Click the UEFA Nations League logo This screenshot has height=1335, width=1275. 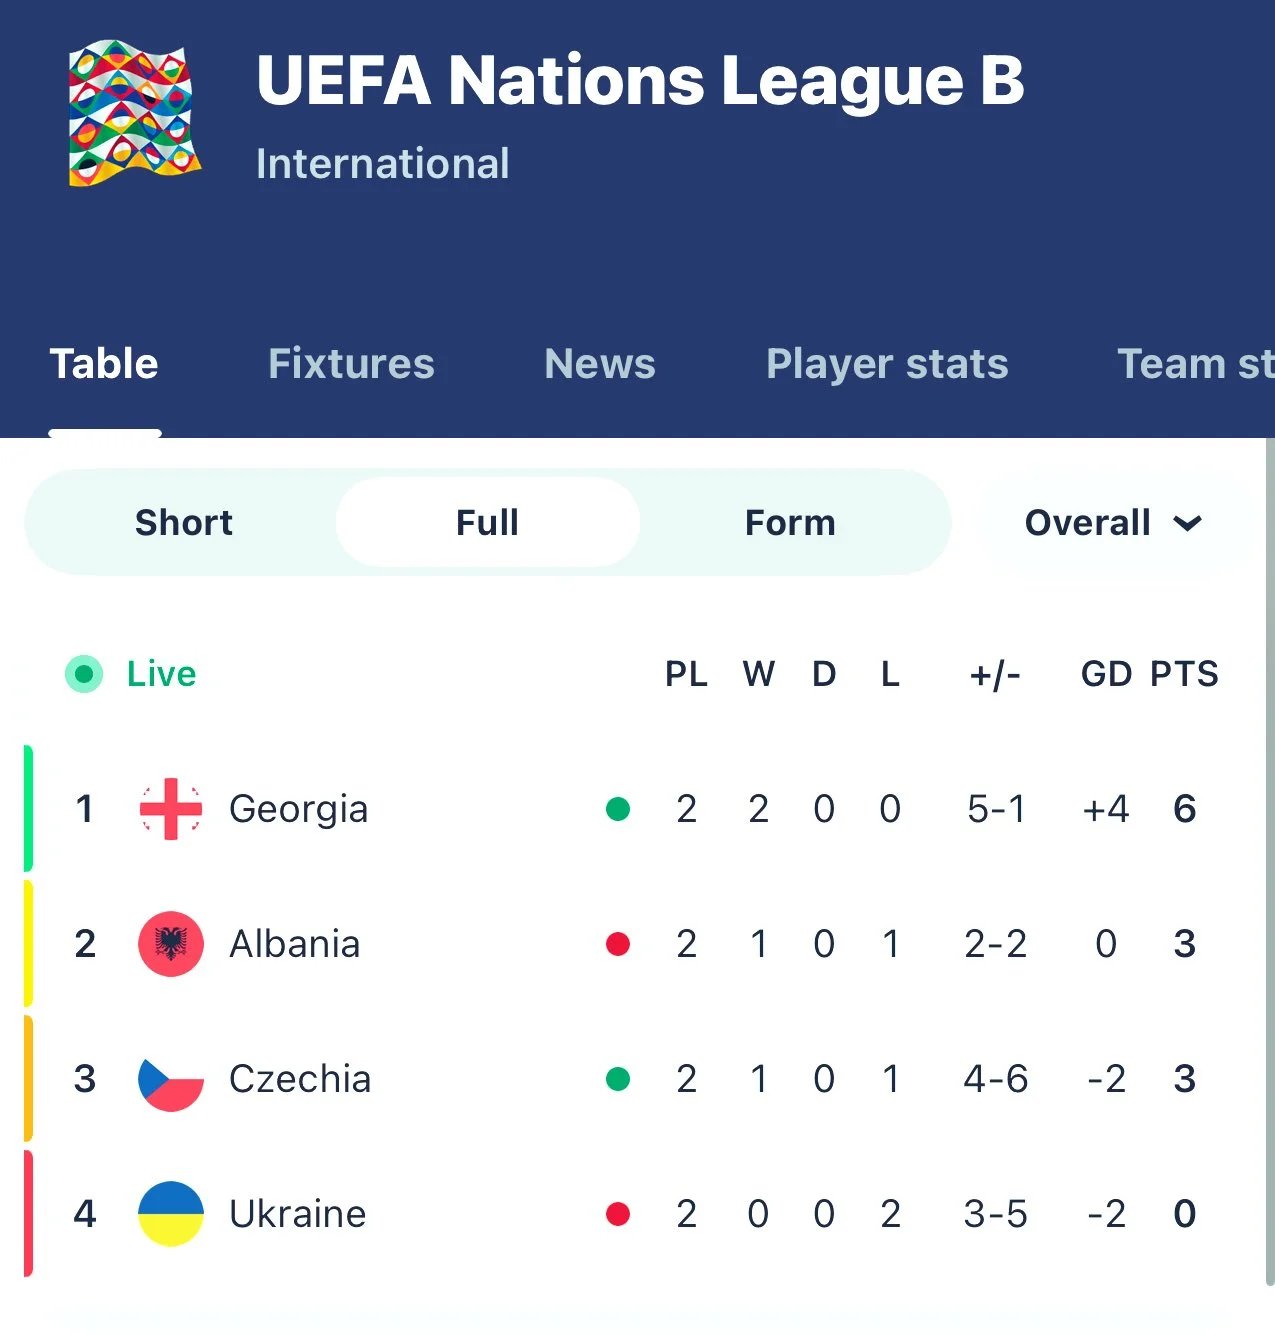[134, 113]
